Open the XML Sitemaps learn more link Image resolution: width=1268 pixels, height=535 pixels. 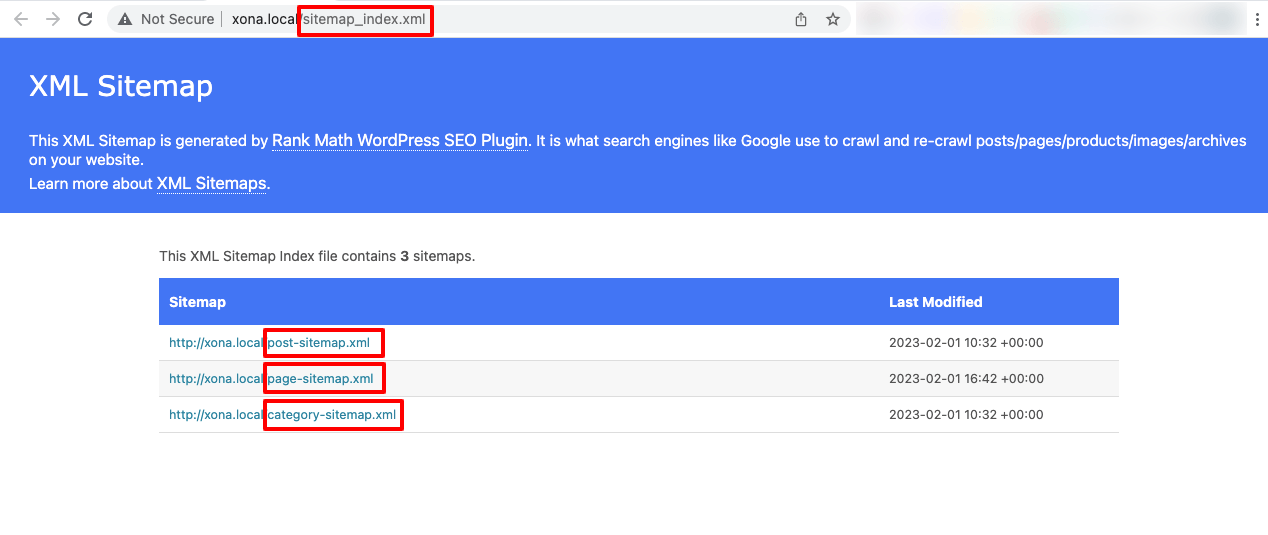point(212,184)
